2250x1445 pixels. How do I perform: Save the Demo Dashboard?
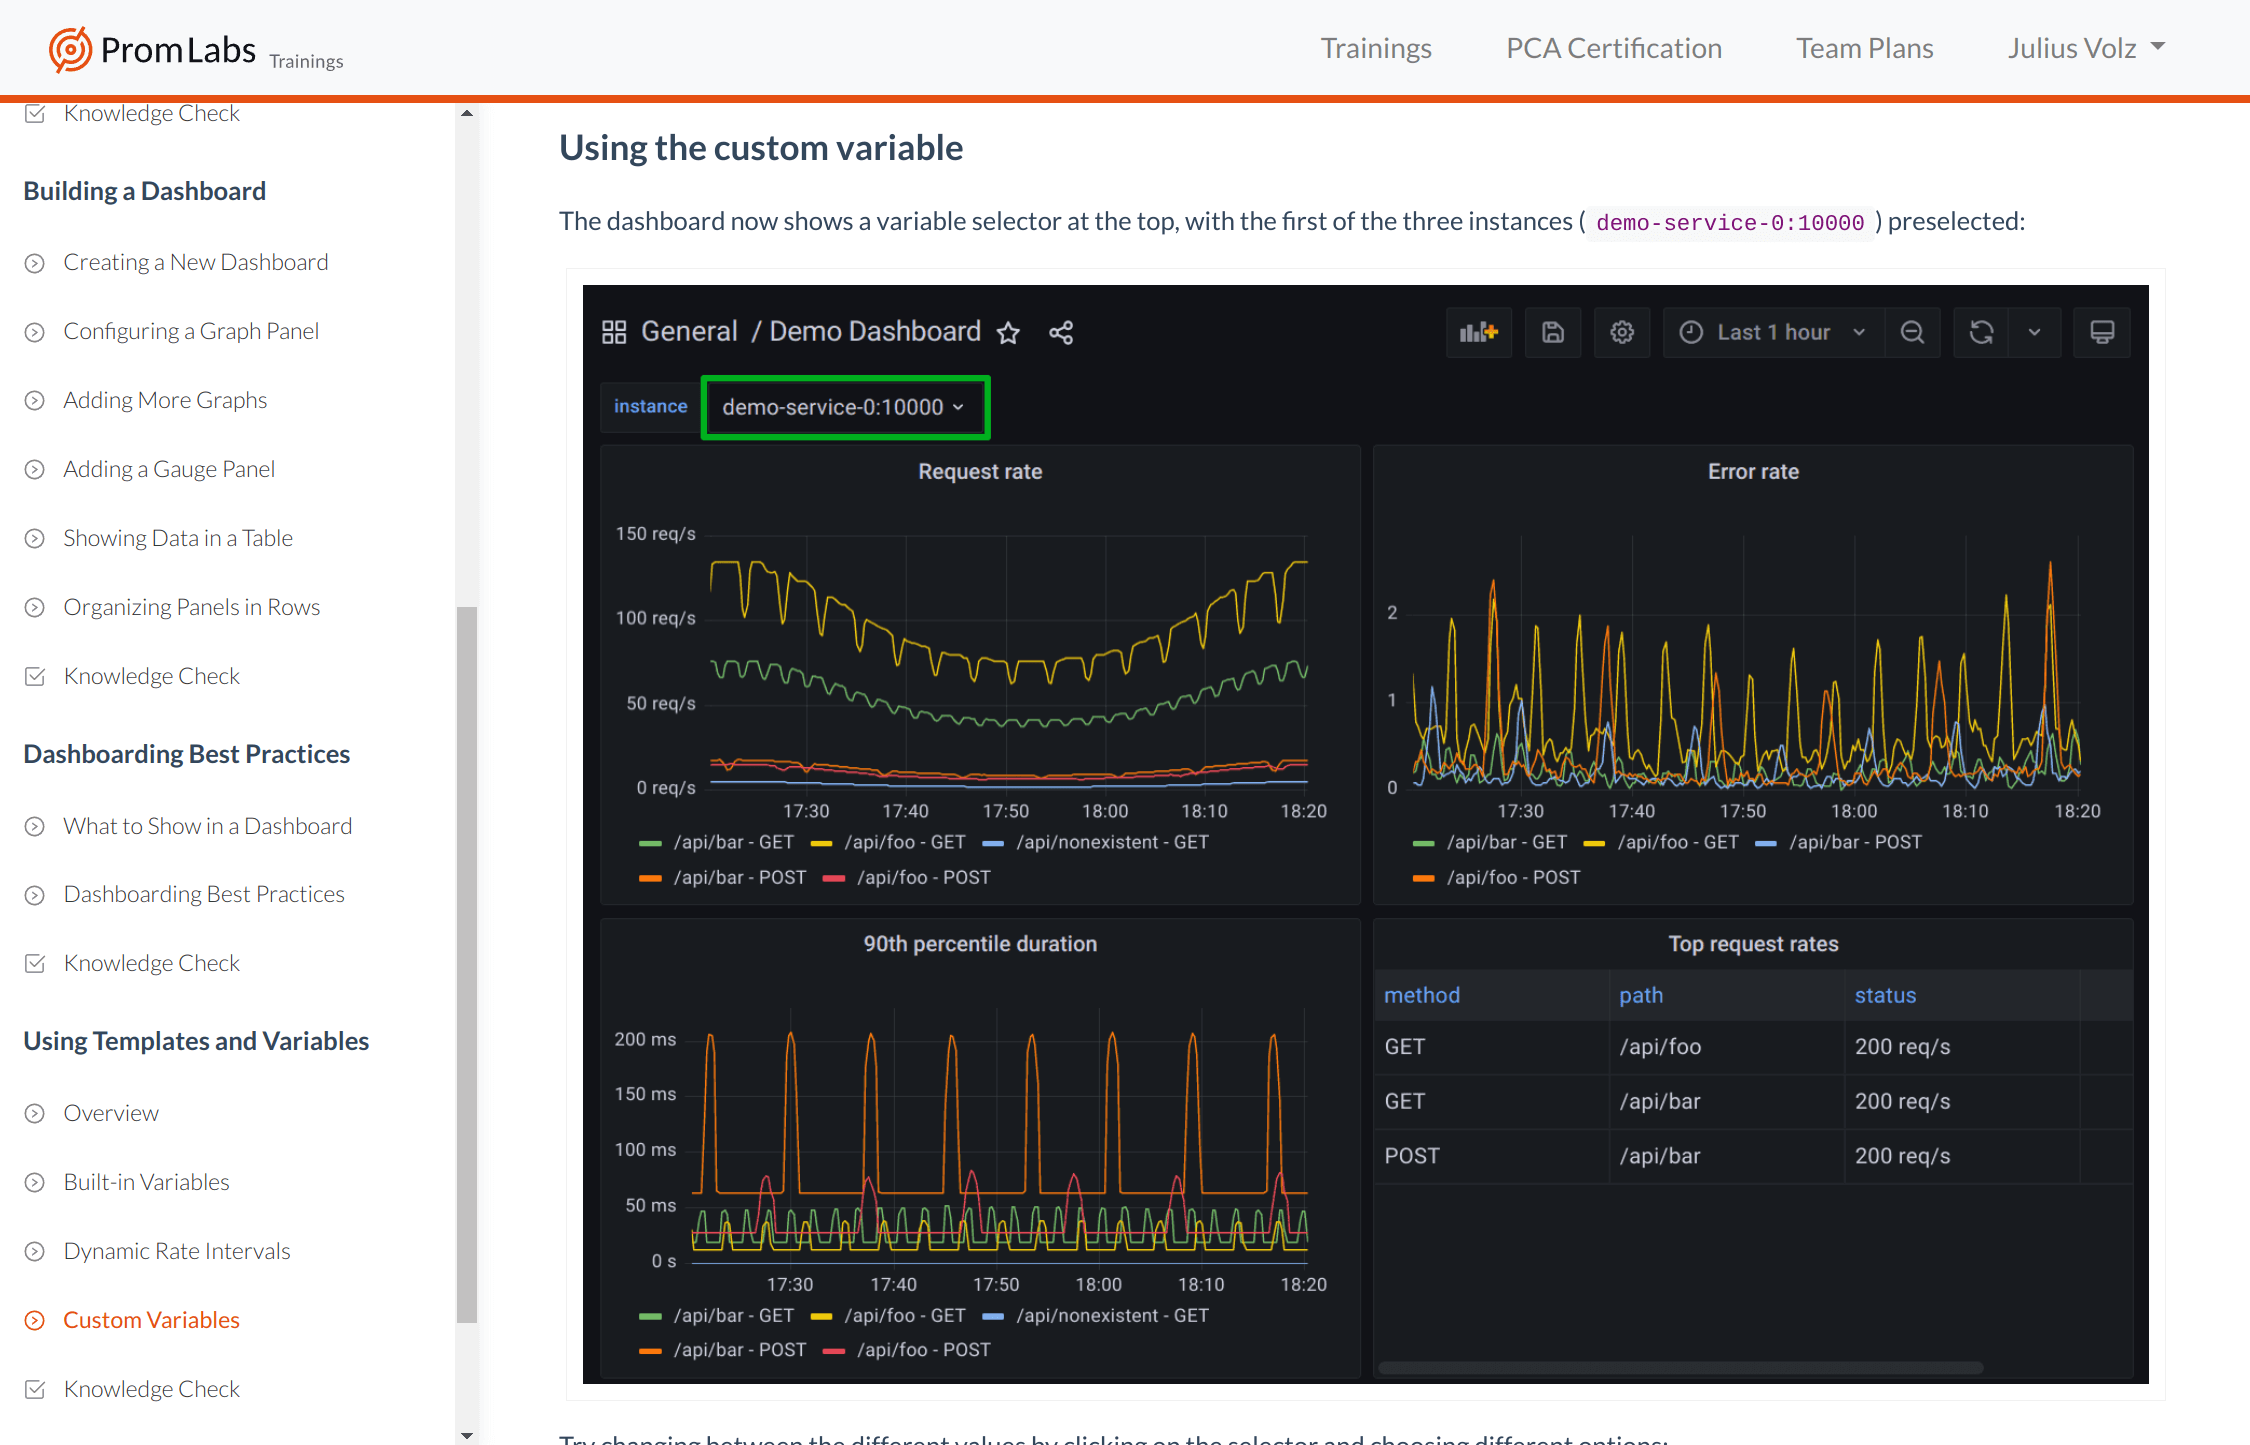1552,332
